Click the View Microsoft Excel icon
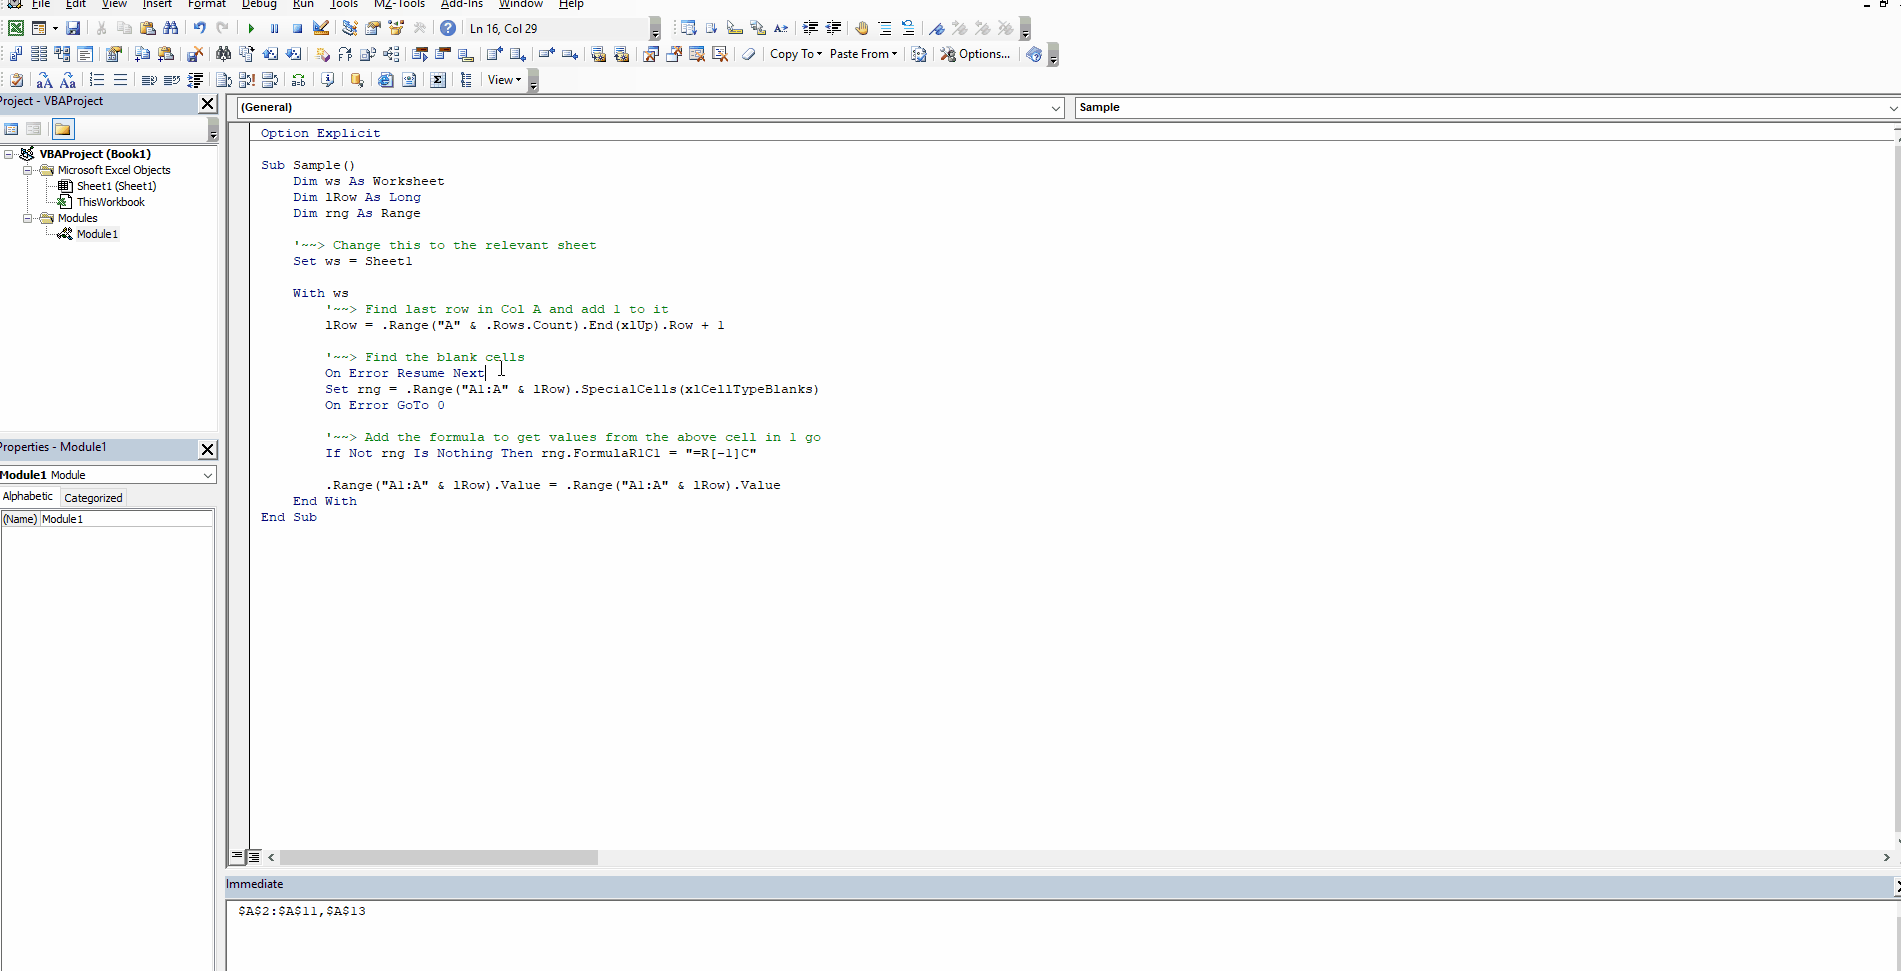This screenshot has height=971, width=1901. click(x=16, y=28)
